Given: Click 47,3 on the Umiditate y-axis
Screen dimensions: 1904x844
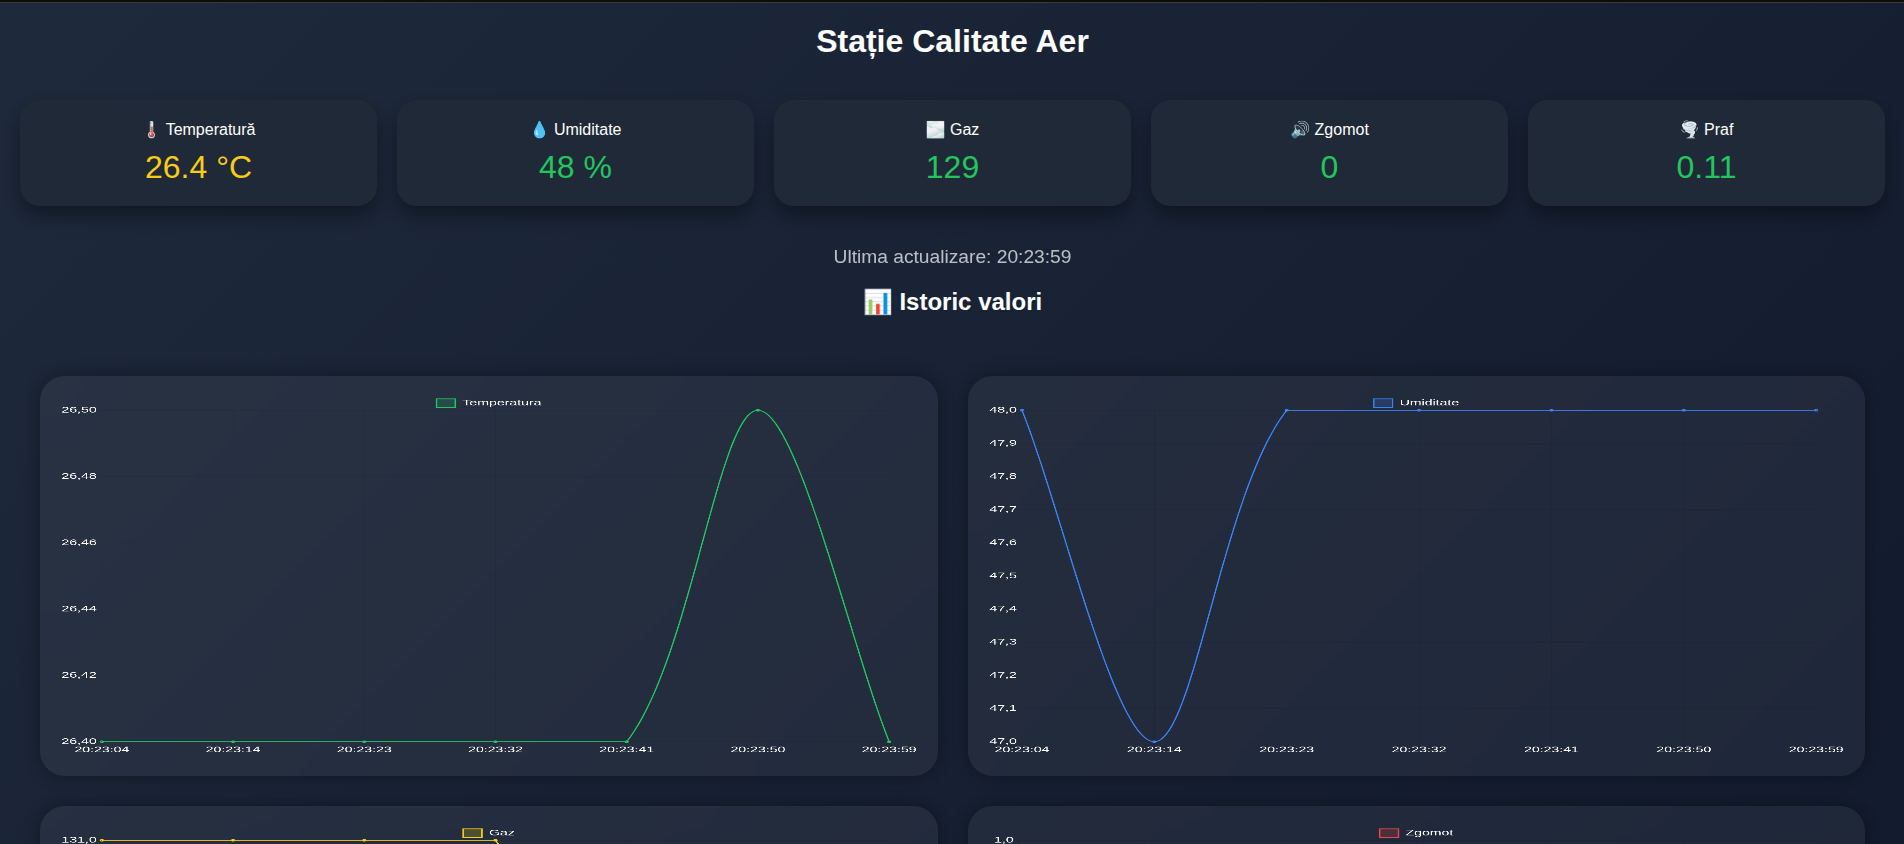Looking at the screenshot, I should [x=1003, y=642].
